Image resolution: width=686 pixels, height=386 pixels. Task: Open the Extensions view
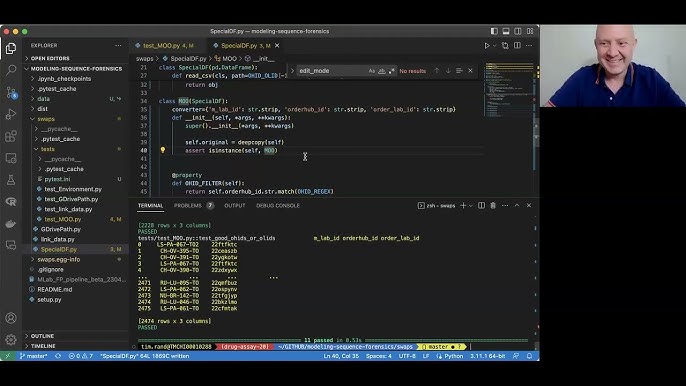(11, 136)
